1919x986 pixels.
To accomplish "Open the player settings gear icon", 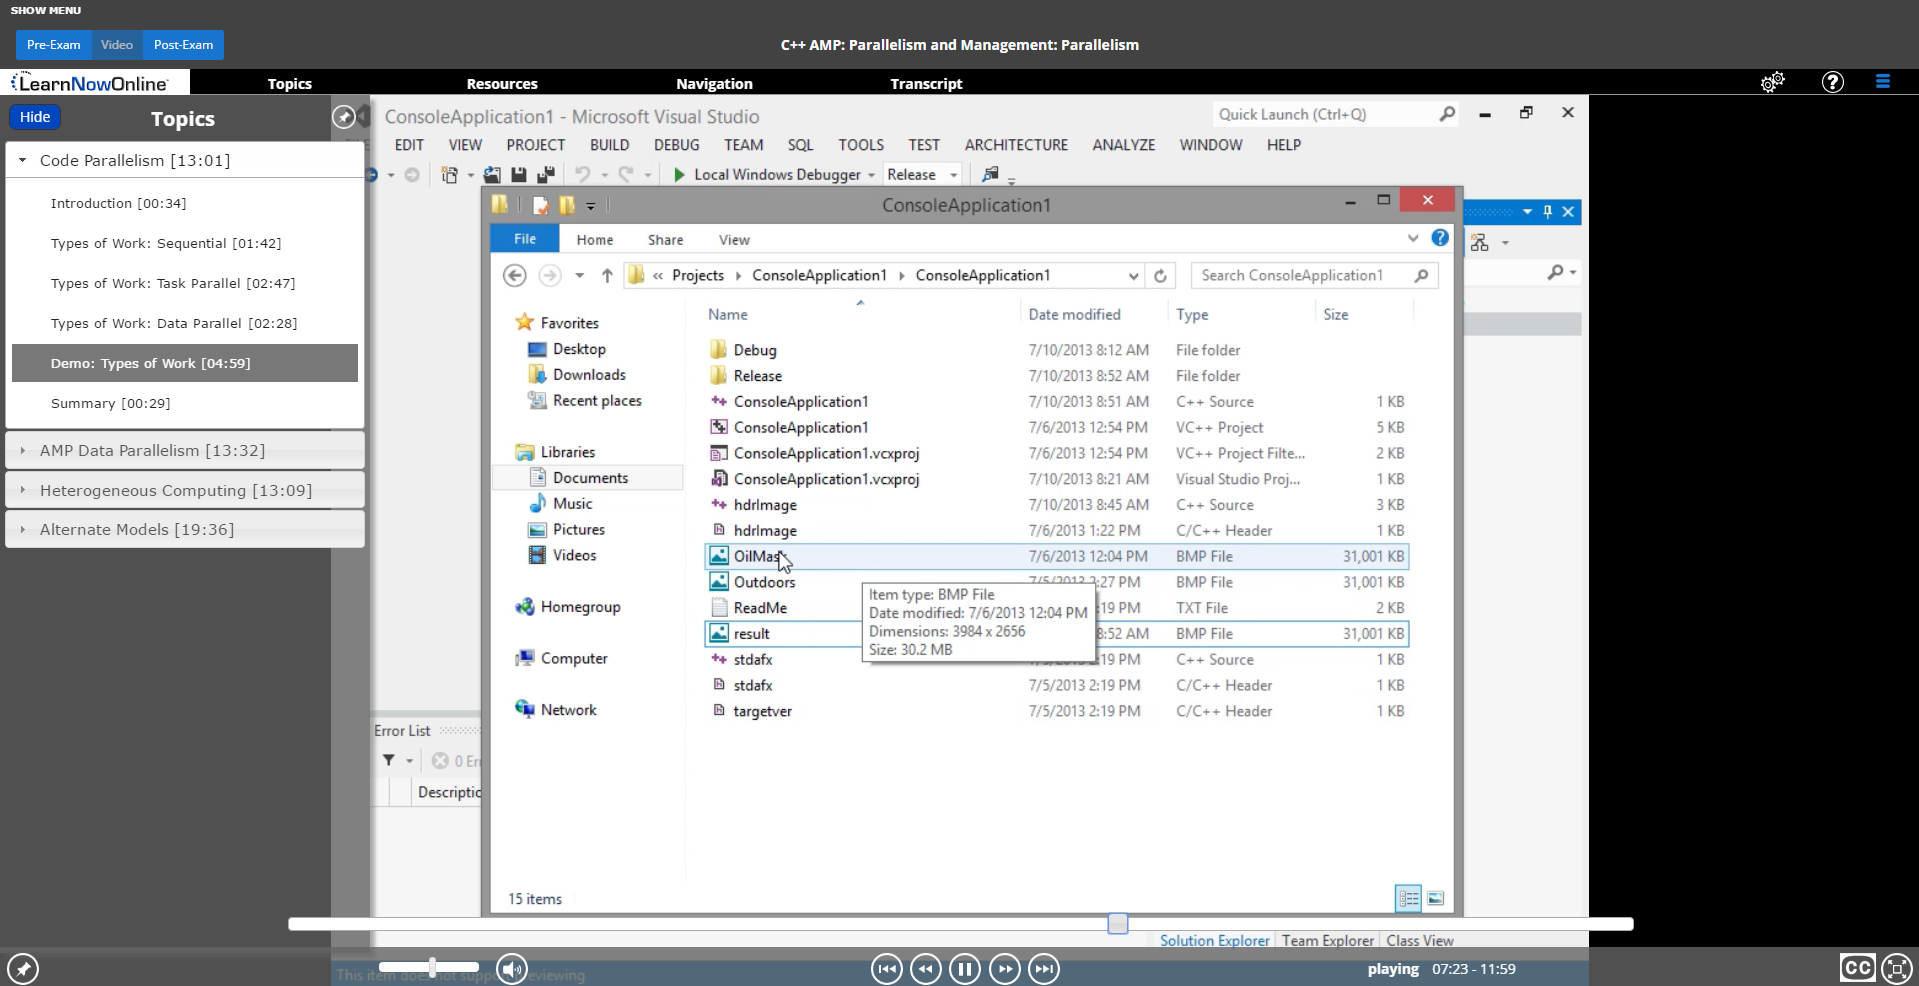I will click(x=1772, y=83).
